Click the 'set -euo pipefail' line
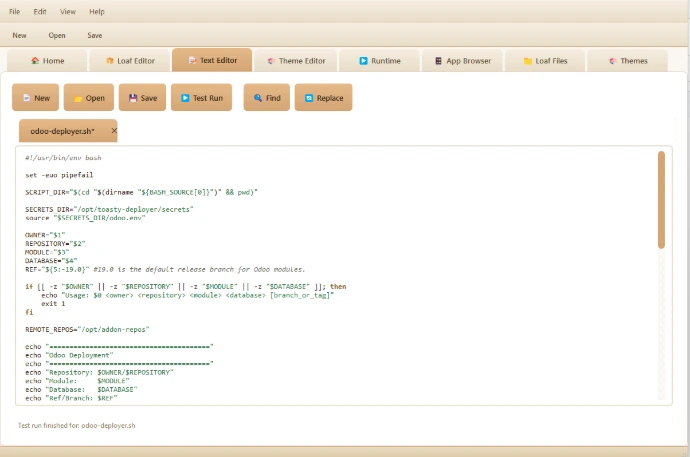 pyautogui.click(x=59, y=175)
